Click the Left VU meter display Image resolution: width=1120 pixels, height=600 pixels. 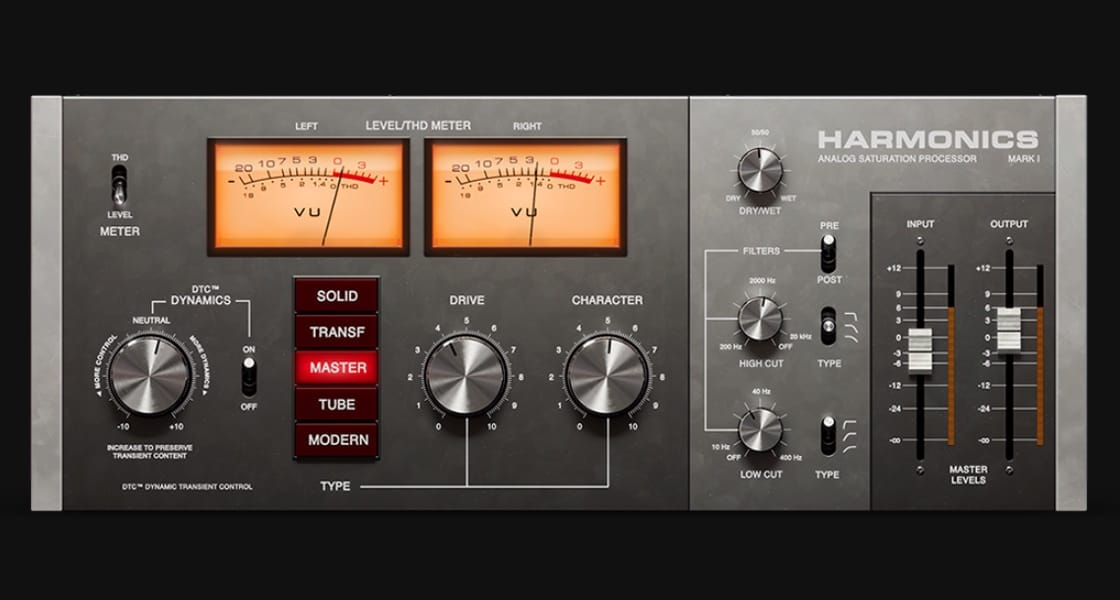pyautogui.click(x=309, y=197)
